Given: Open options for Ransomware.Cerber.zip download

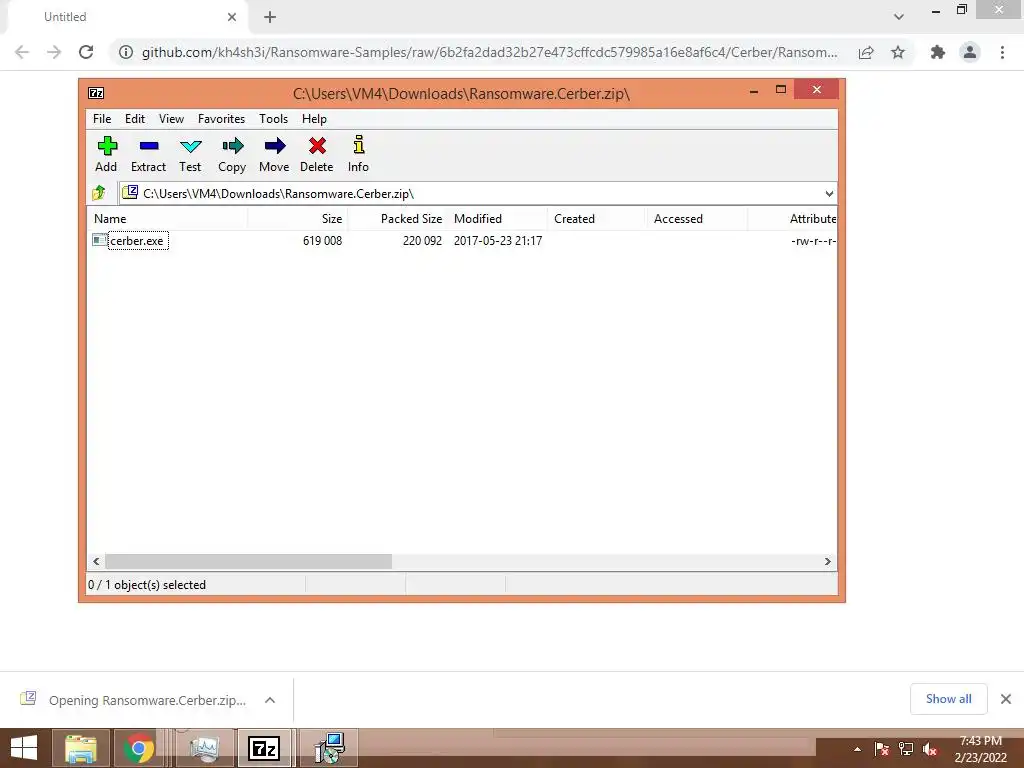Looking at the screenshot, I should point(270,700).
